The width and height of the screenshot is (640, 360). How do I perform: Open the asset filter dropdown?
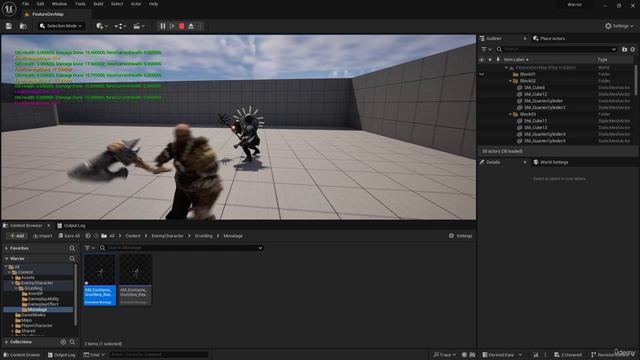89,248
